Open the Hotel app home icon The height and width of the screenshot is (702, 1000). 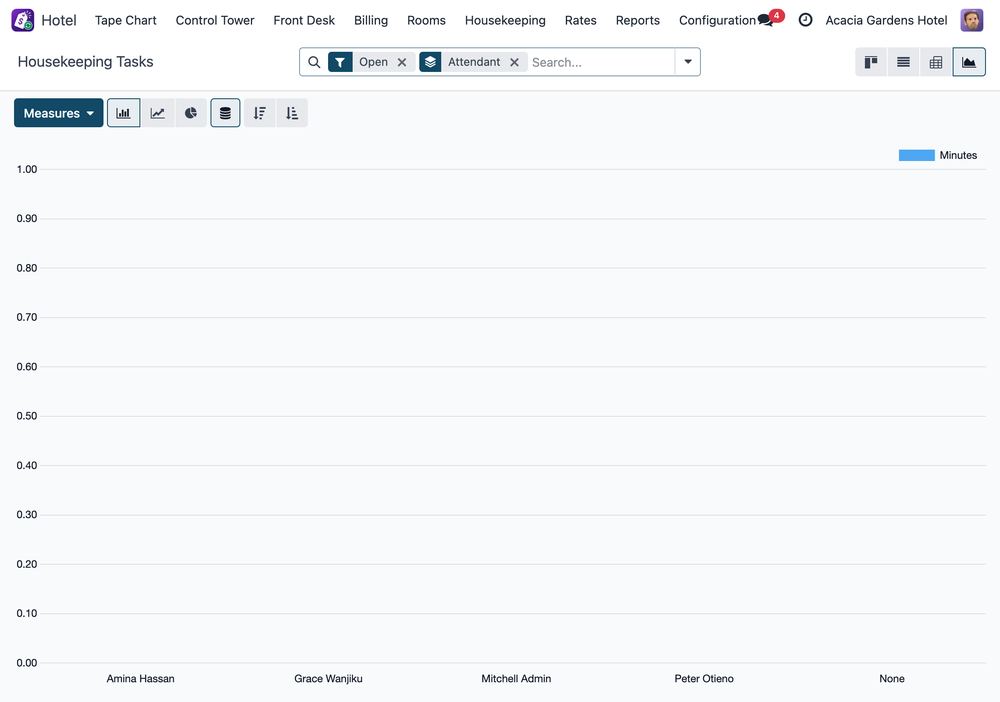23,20
